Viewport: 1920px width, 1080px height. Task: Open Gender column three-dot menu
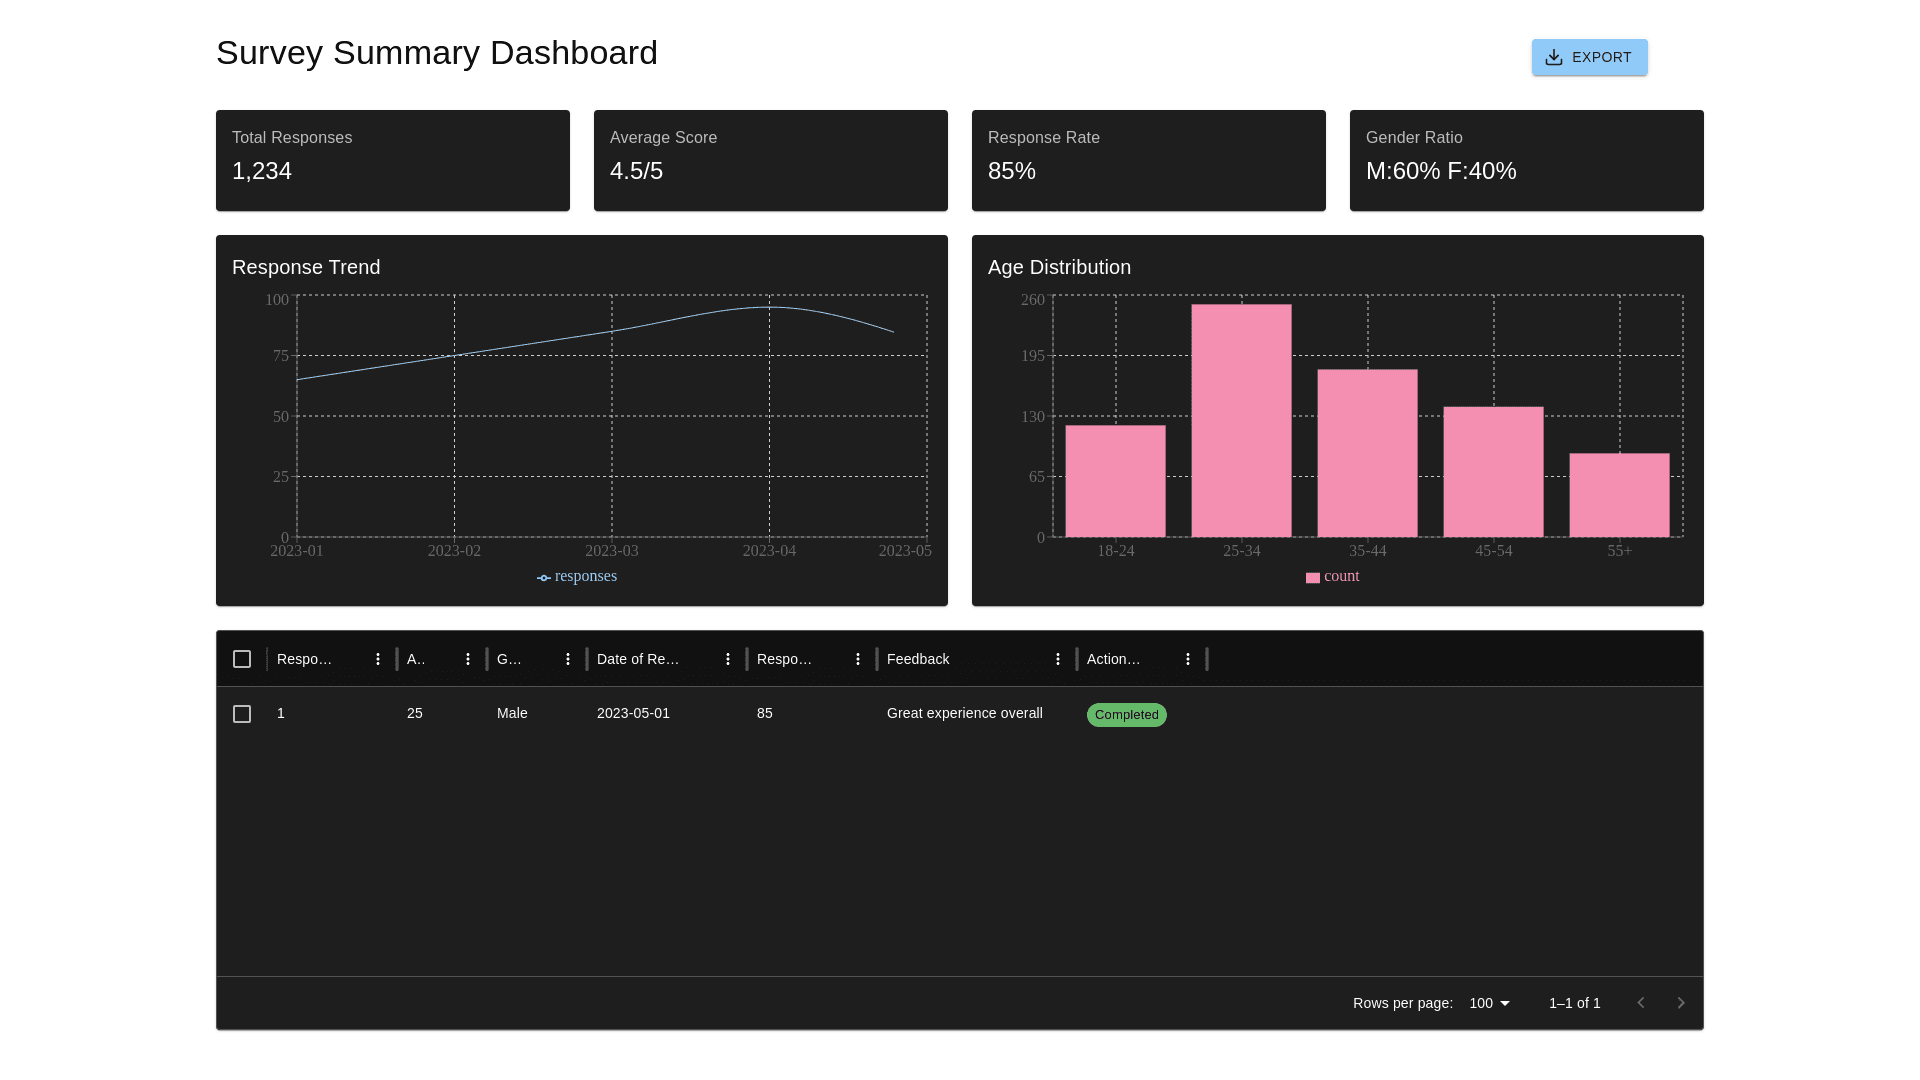point(568,659)
